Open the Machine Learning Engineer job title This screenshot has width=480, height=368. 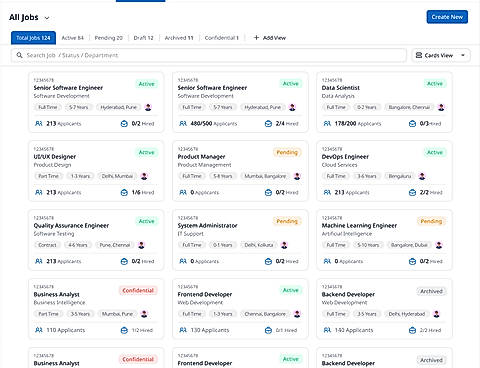coord(359,226)
